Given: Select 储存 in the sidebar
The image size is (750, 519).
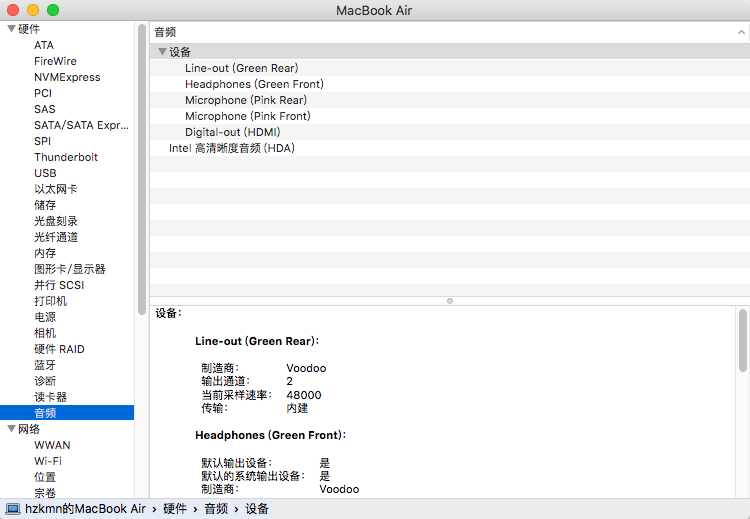Looking at the screenshot, I should 45,205.
